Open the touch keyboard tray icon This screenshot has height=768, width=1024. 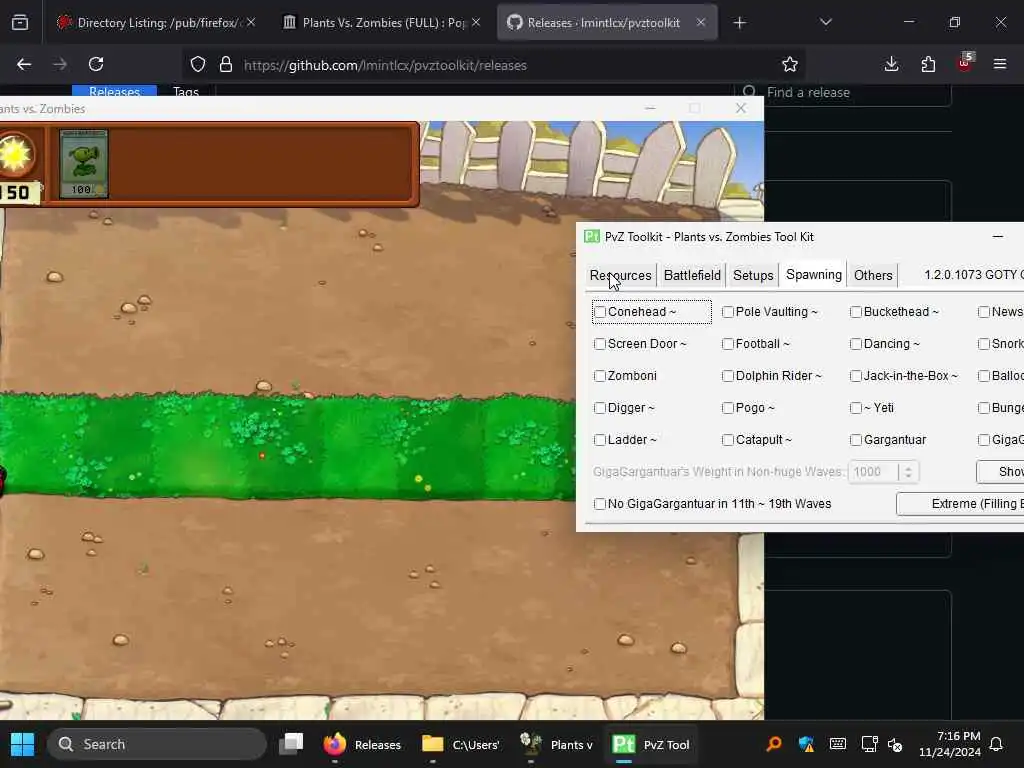click(837, 744)
